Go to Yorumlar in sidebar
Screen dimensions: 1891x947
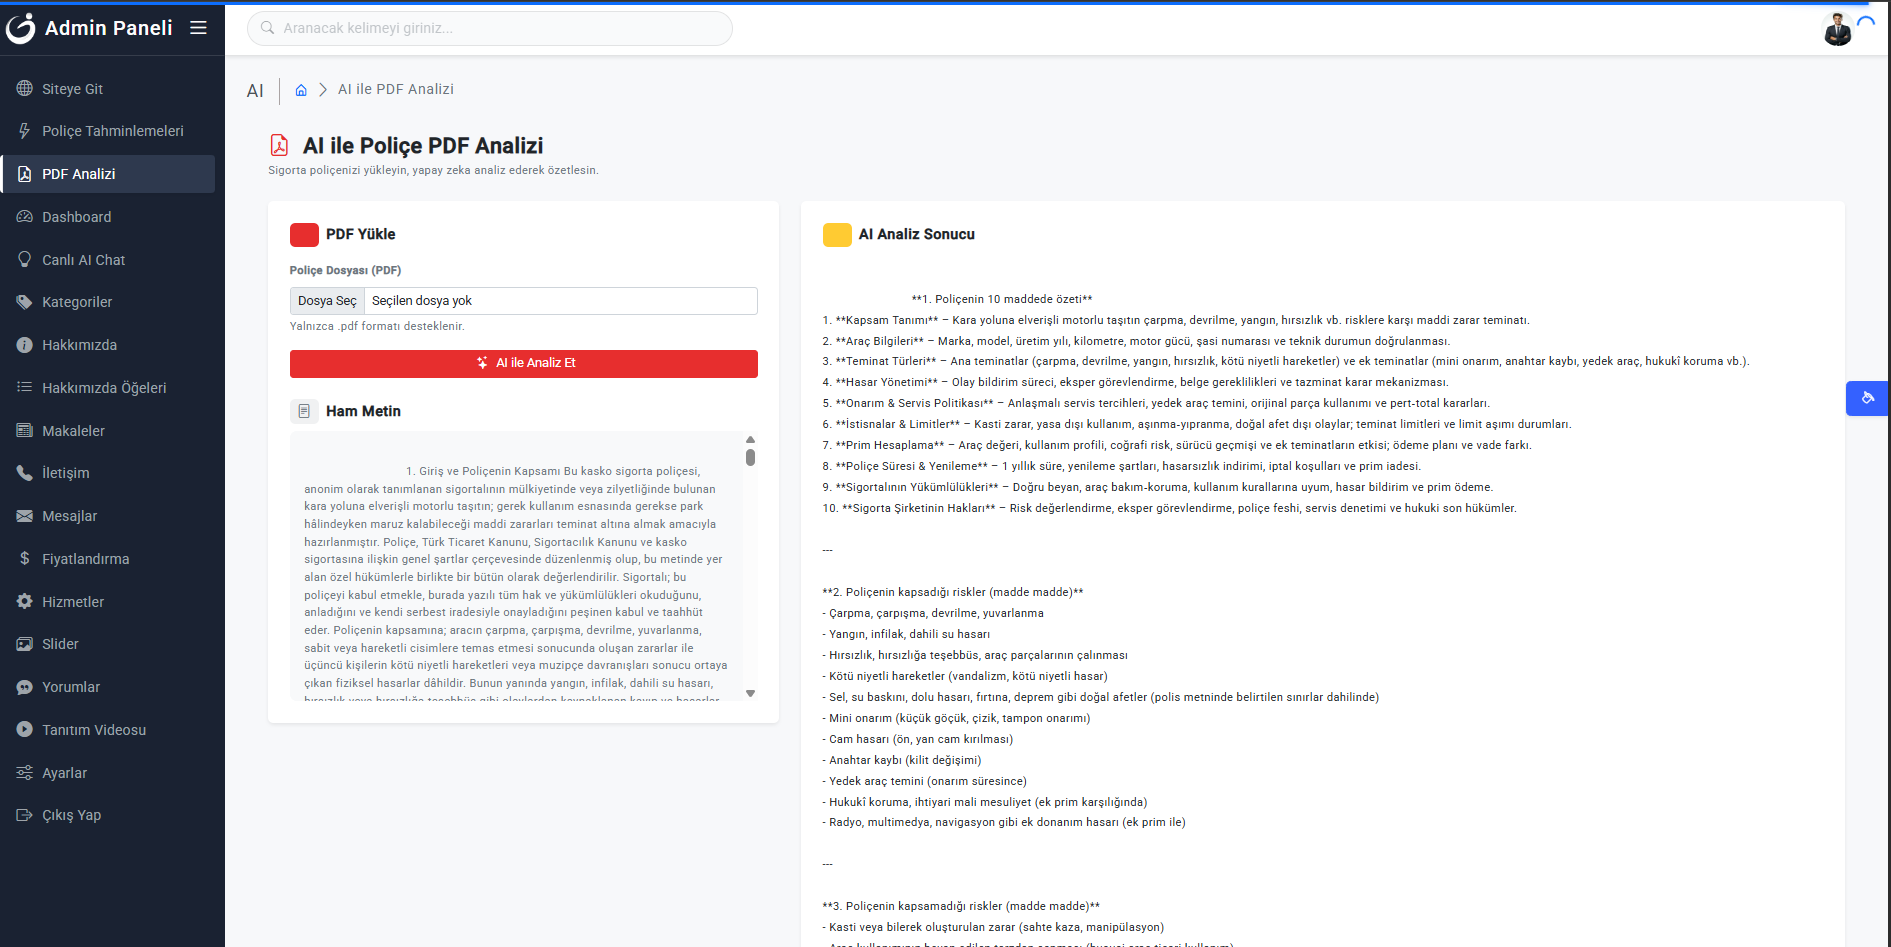point(108,687)
